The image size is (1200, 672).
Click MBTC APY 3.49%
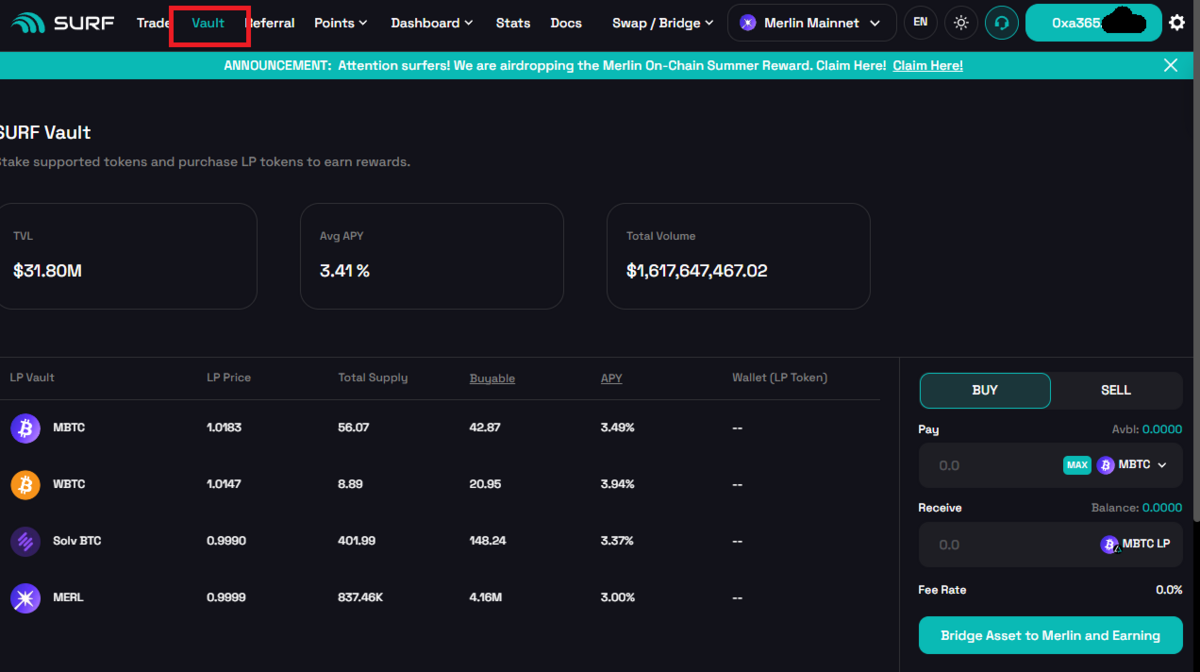[617, 428]
